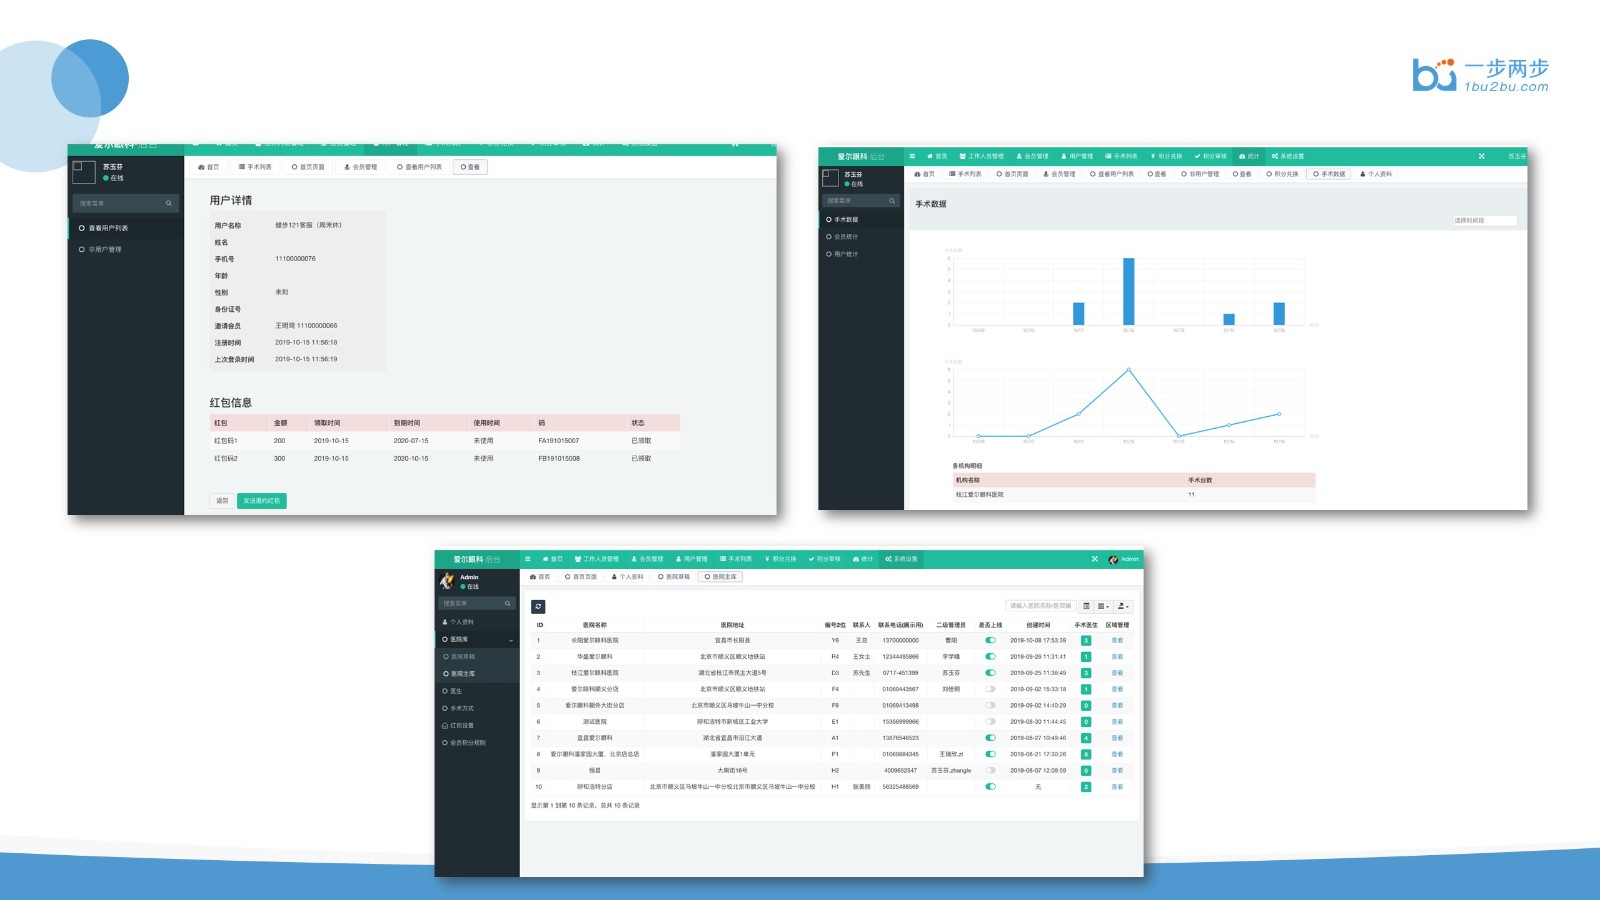
Task: Click search icon in user details sidebar
Action: pos(168,203)
